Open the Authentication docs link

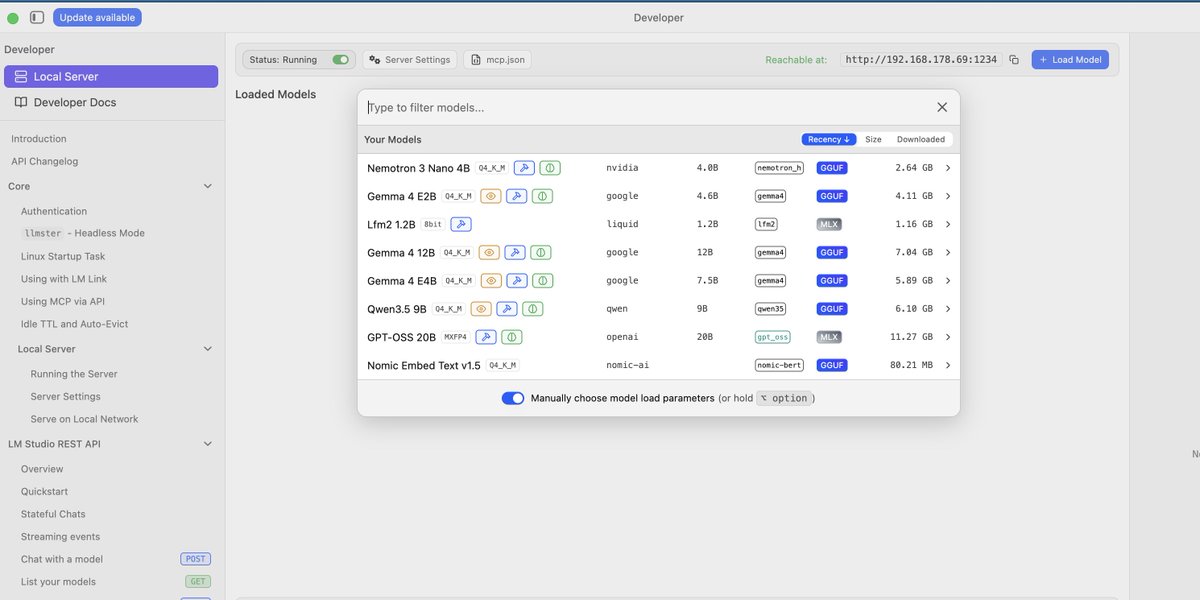tap(54, 211)
